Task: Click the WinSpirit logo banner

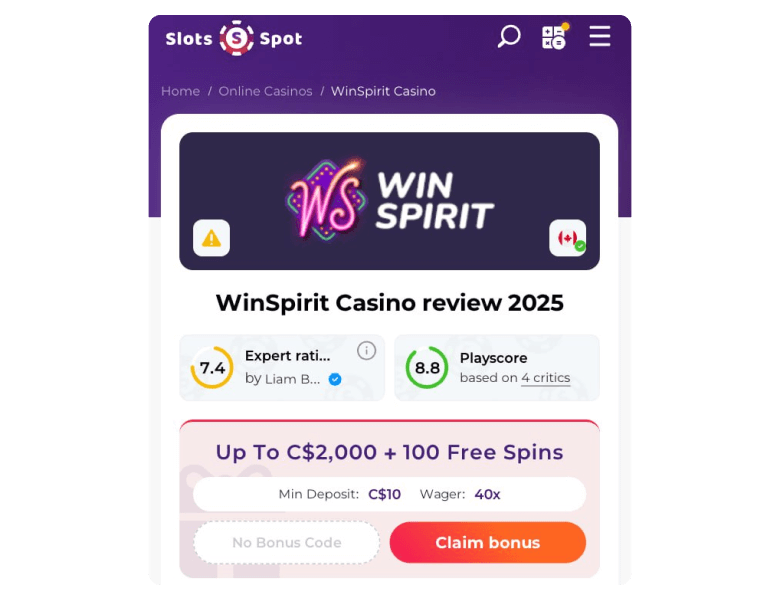Action: pos(390,201)
